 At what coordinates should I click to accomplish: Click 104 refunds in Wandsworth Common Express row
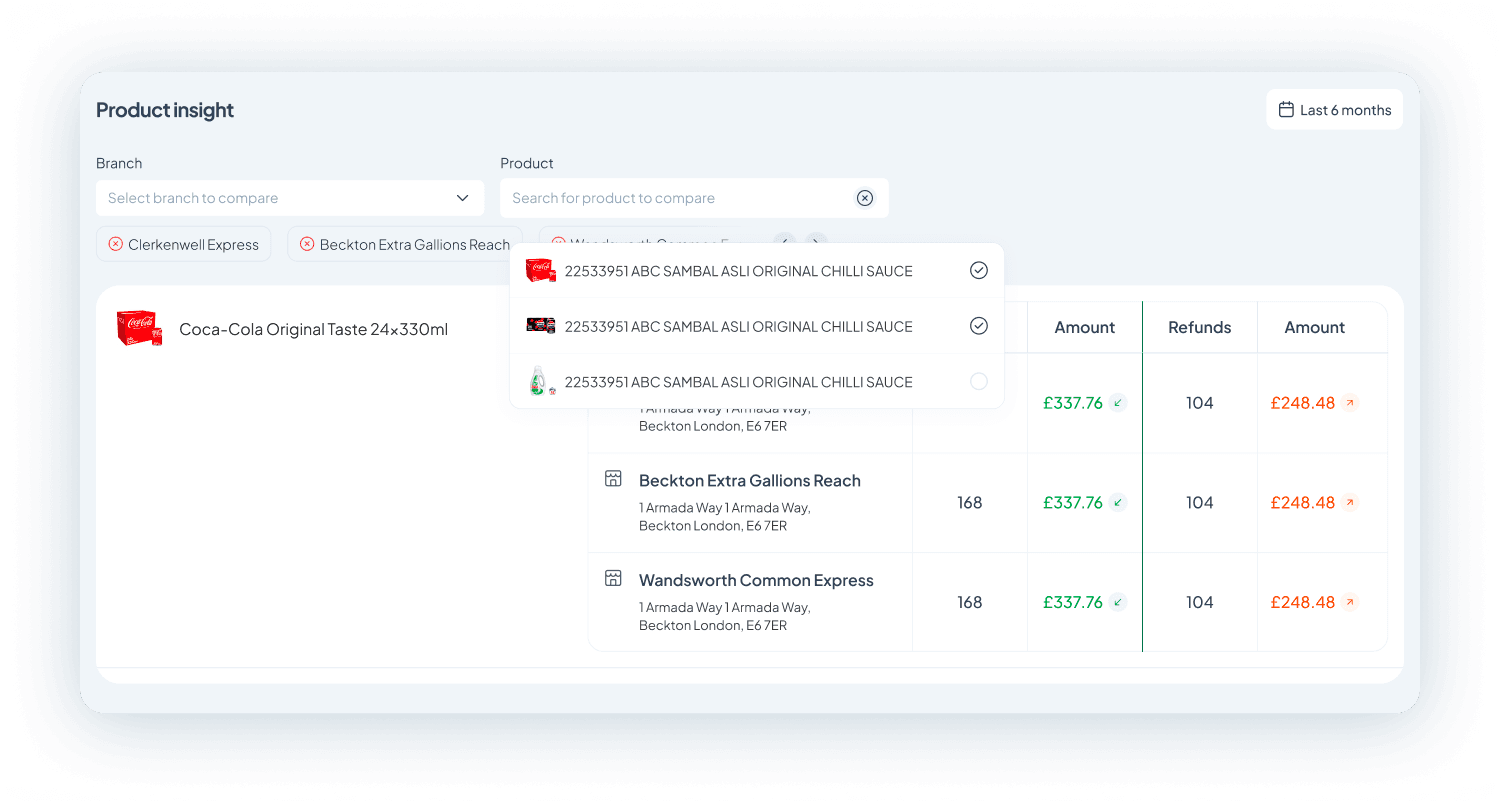tap(1200, 602)
